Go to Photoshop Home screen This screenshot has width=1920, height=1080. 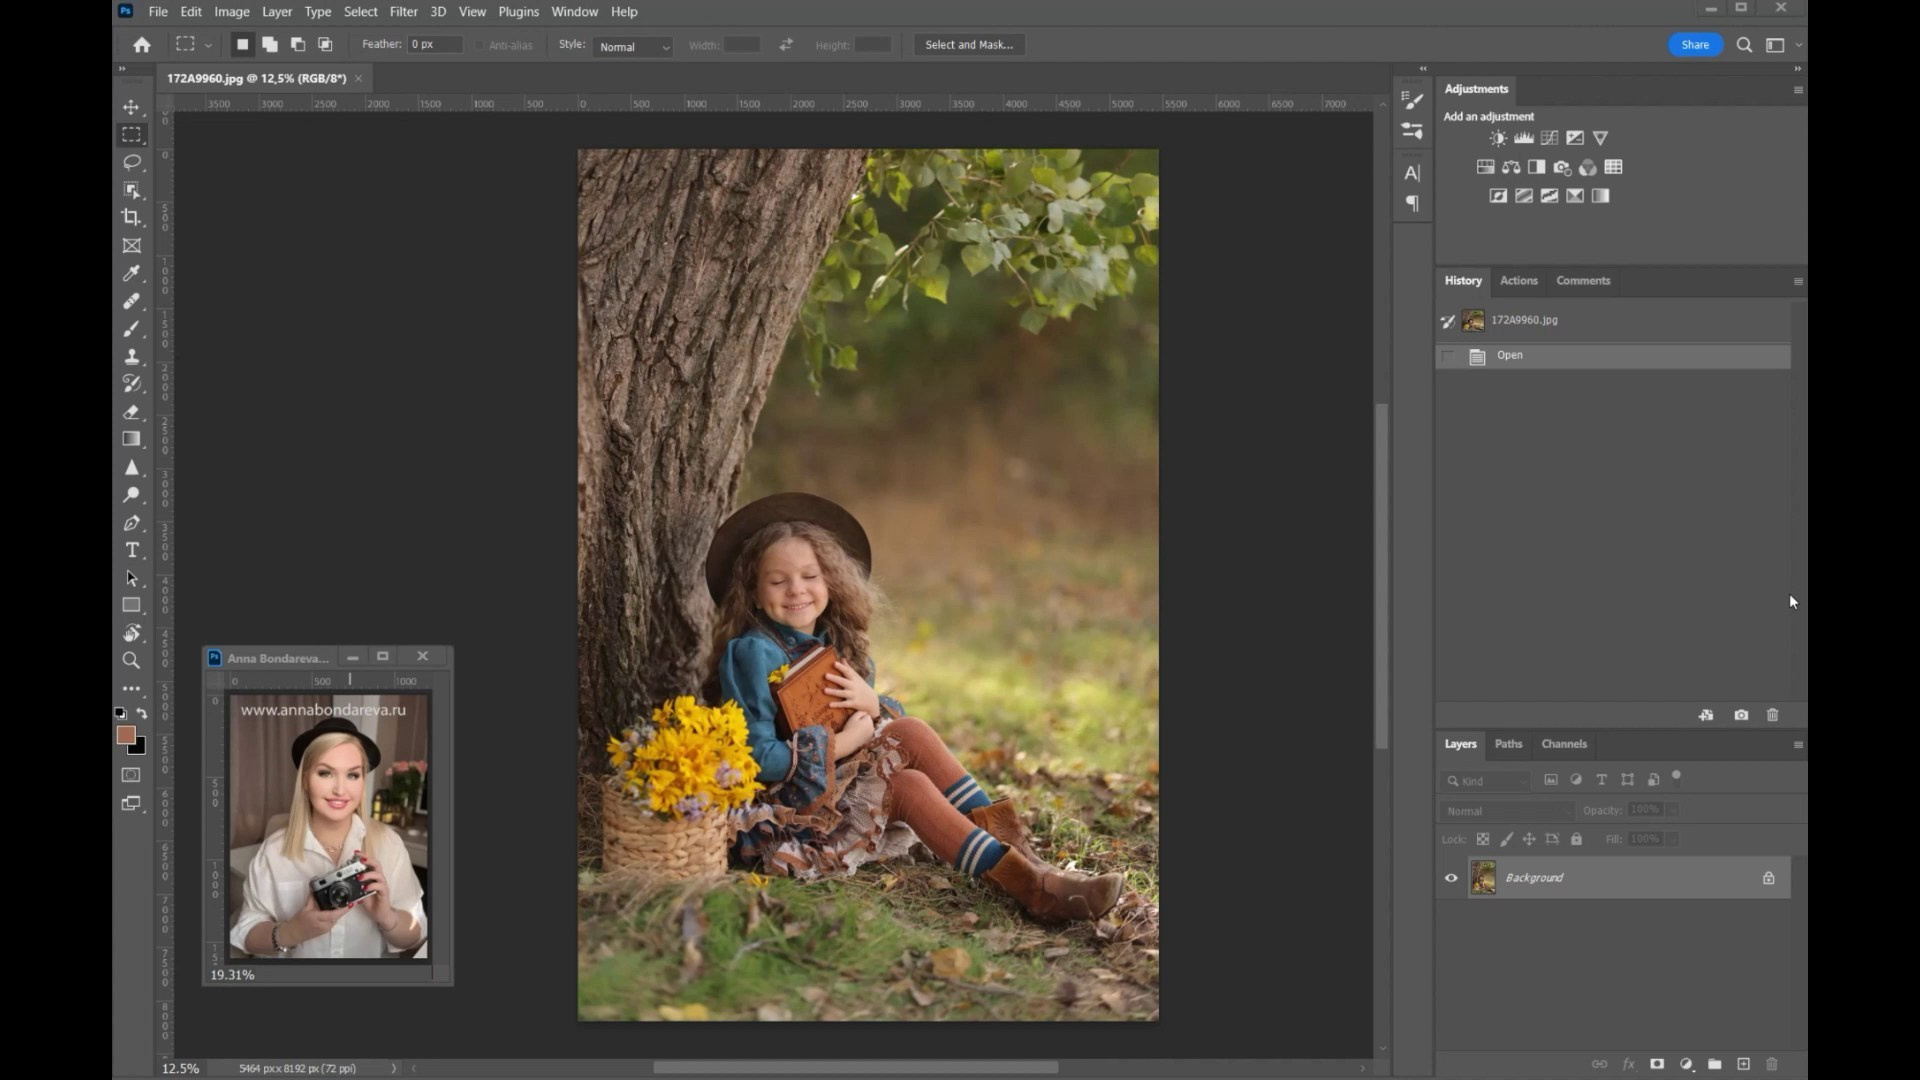point(142,44)
